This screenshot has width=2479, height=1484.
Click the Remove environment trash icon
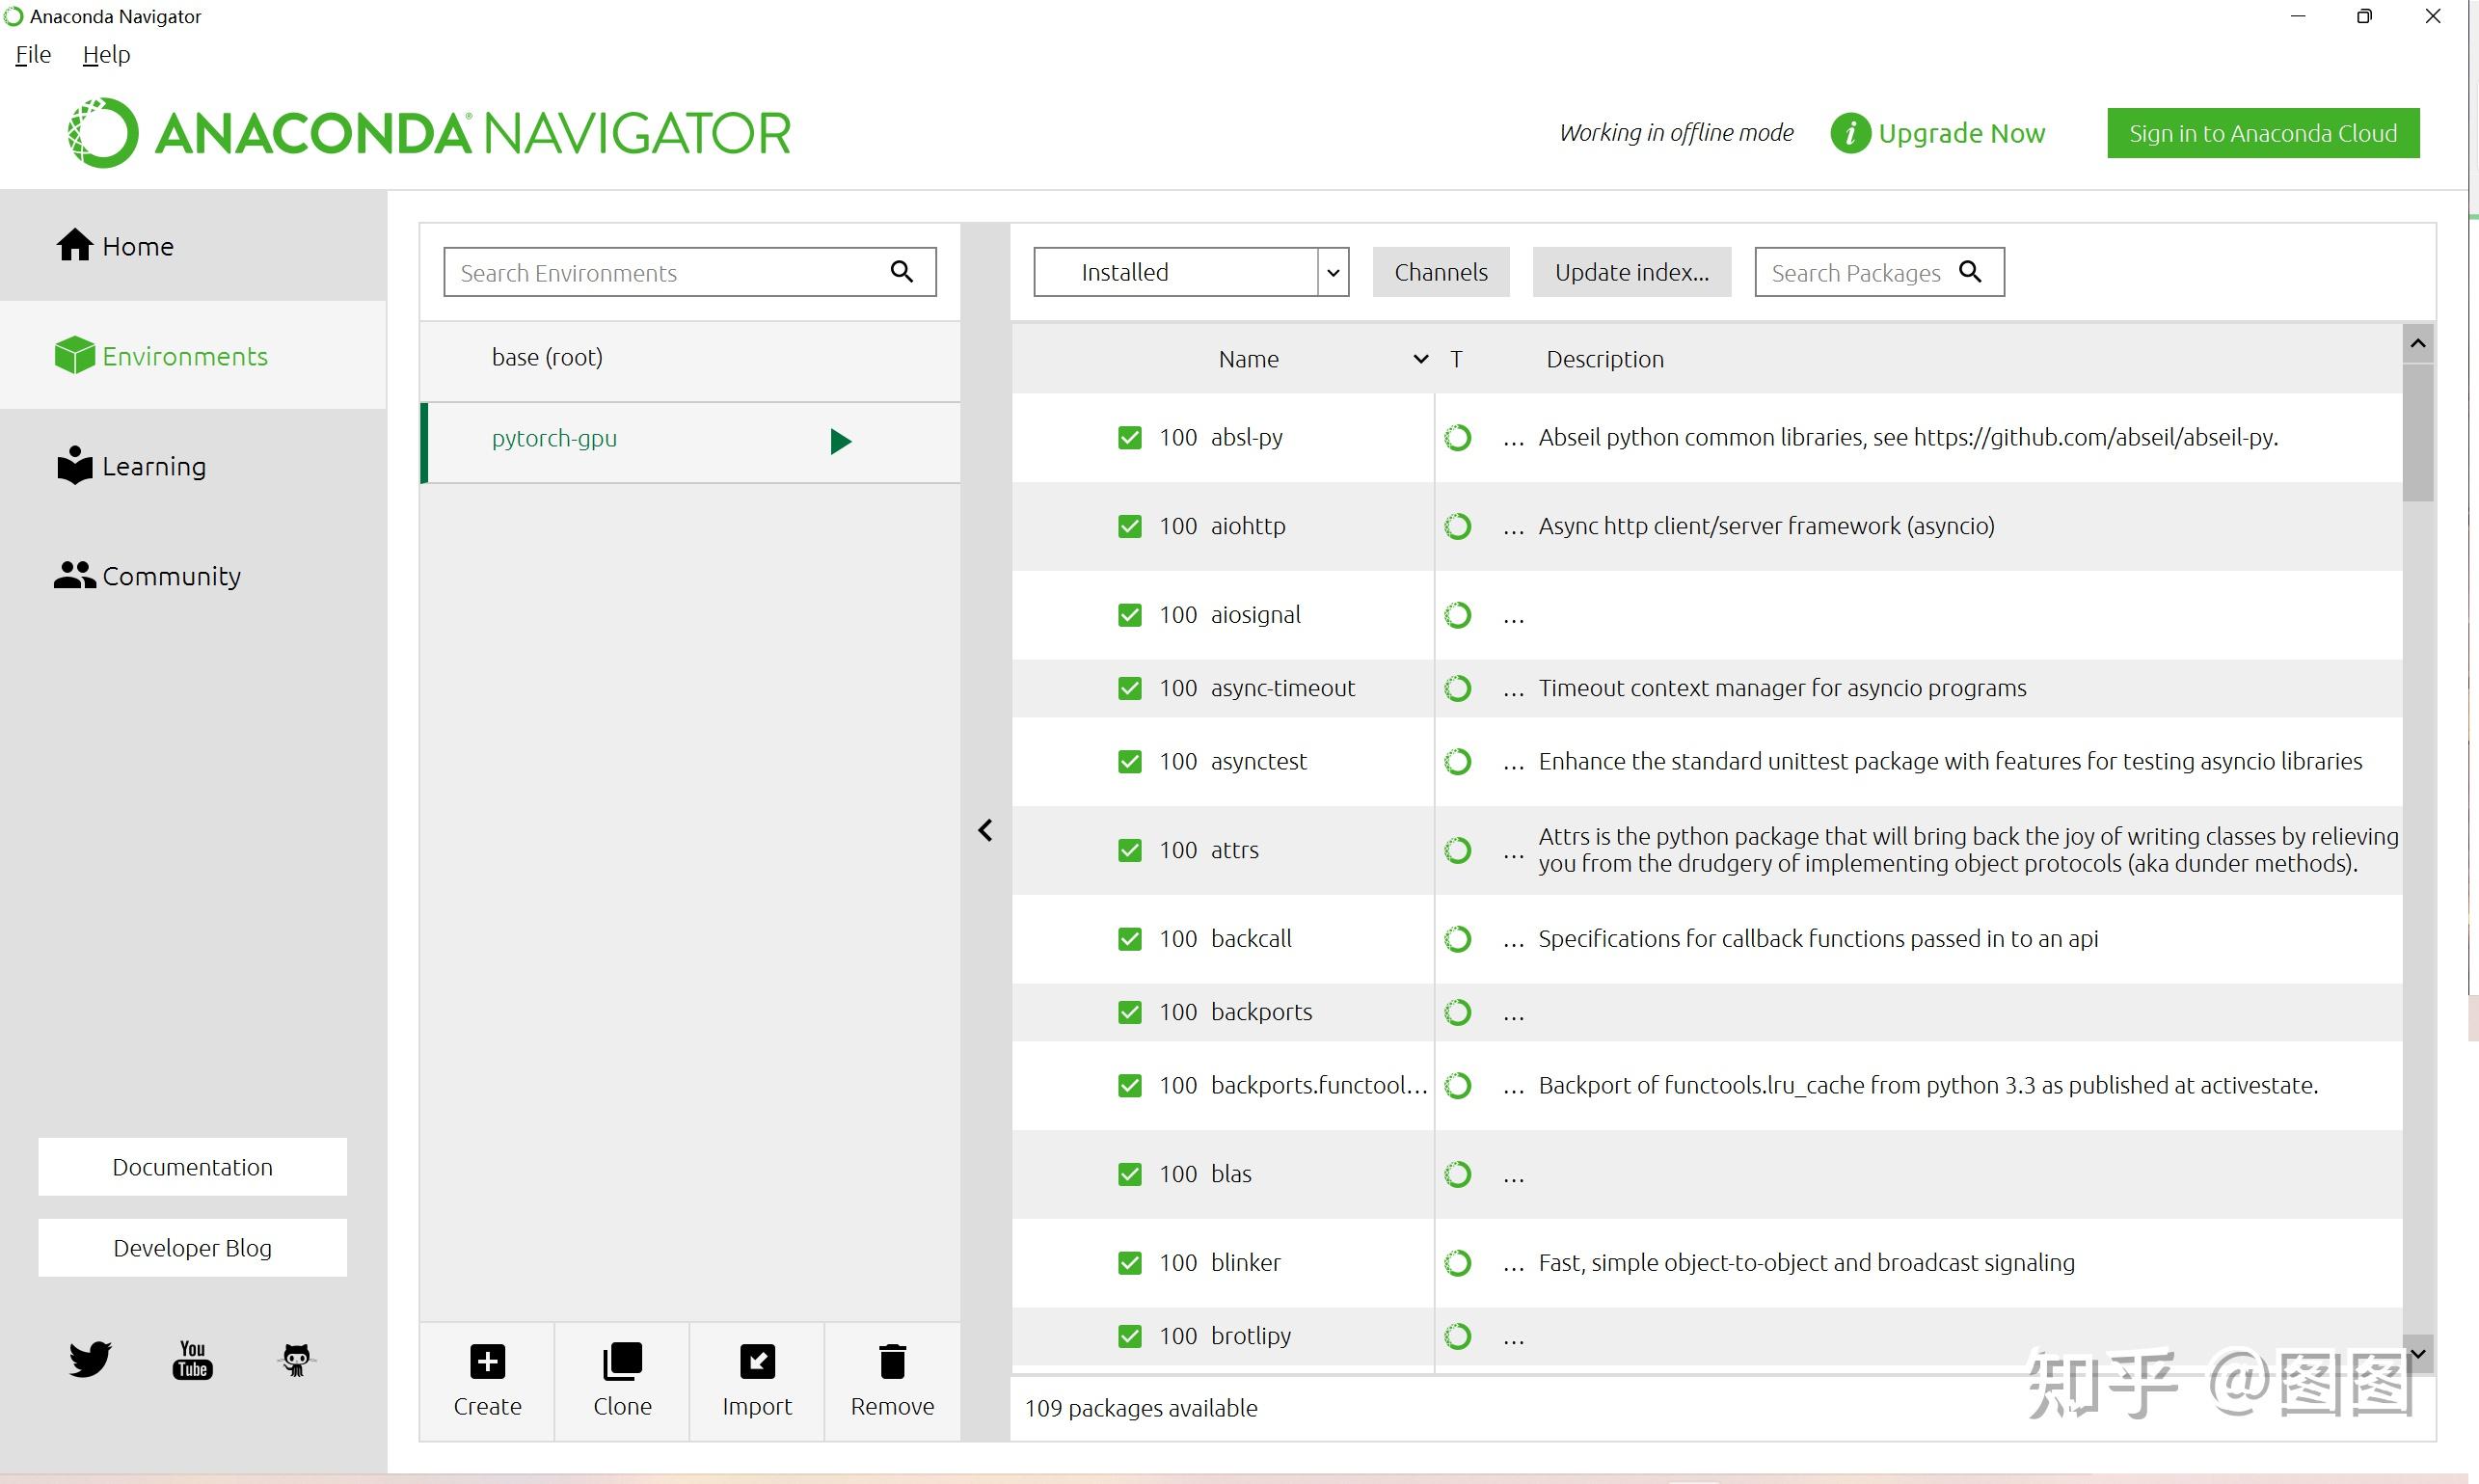point(892,1361)
